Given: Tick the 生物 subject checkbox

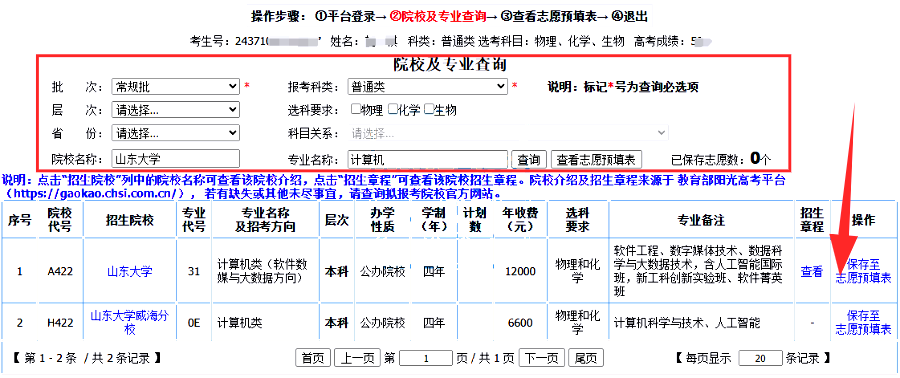Looking at the screenshot, I should pyautogui.click(x=428, y=108).
